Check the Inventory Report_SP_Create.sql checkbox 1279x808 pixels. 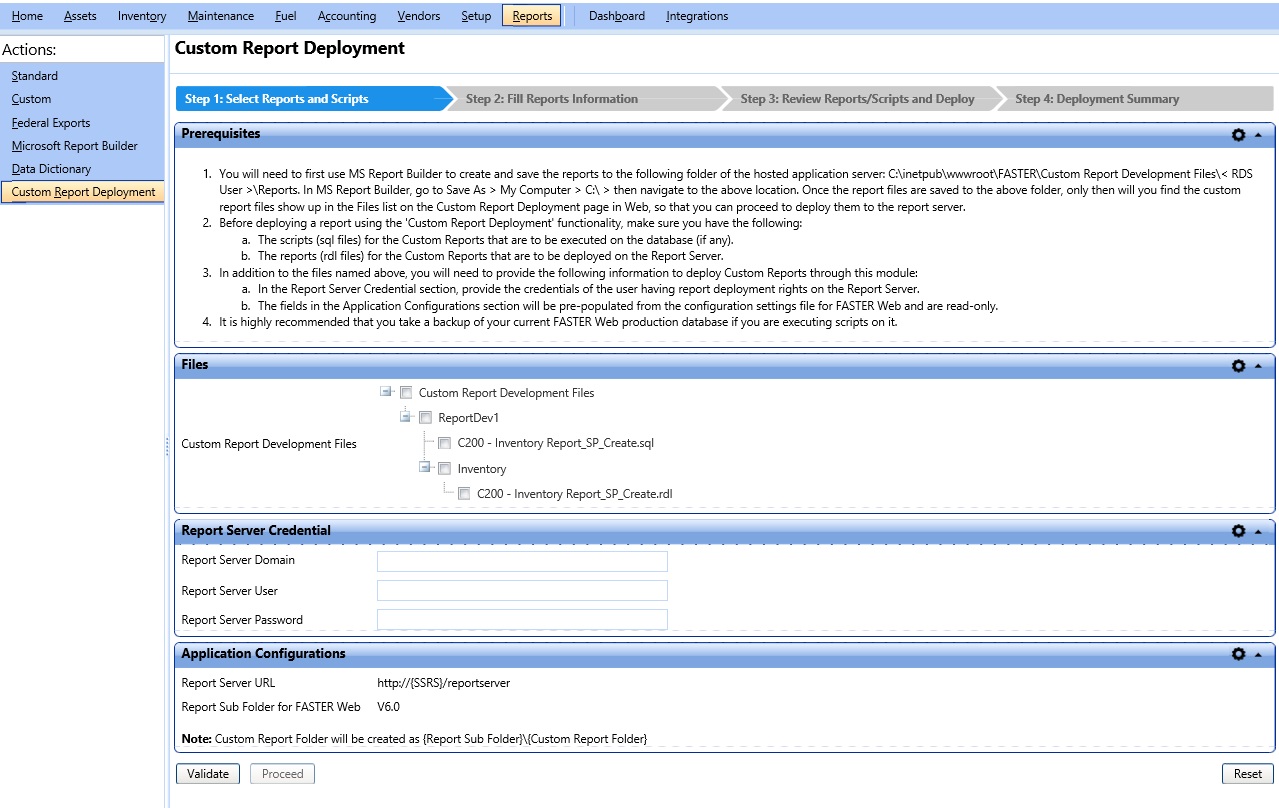pyautogui.click(x=445, y=443)
